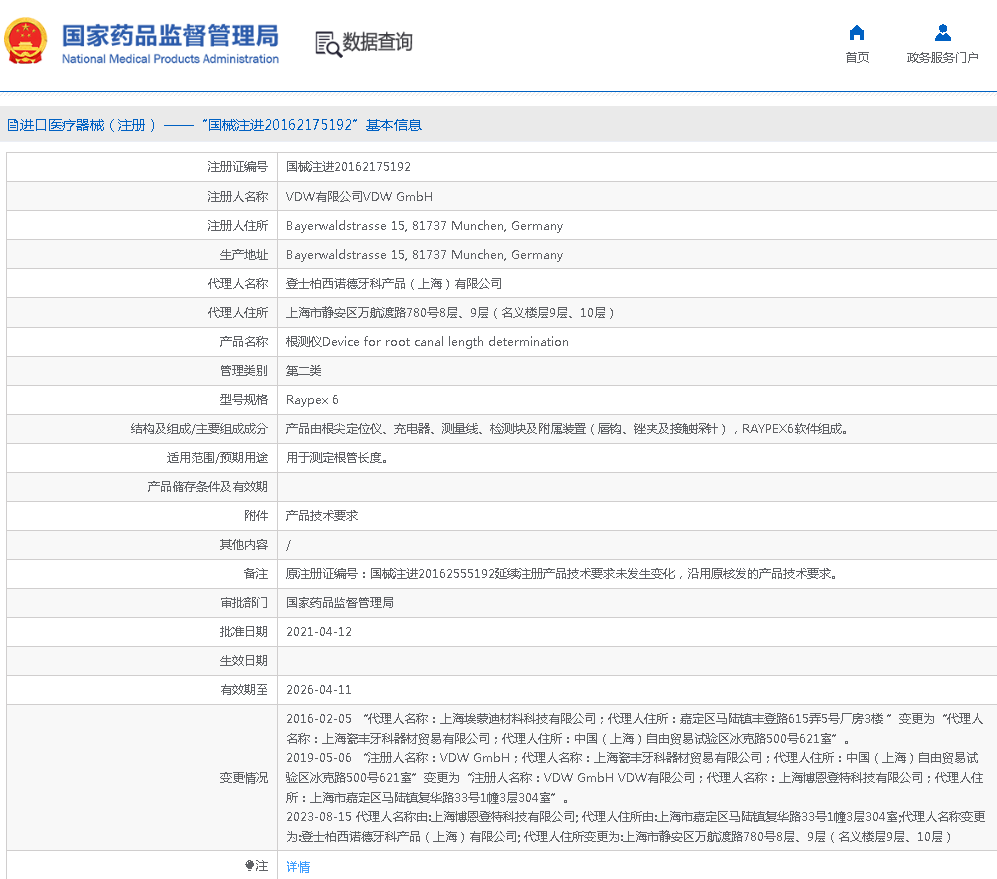997x879 pixels.
Task: Click the product name root canal cell
Action: click(x=427, y=342)
